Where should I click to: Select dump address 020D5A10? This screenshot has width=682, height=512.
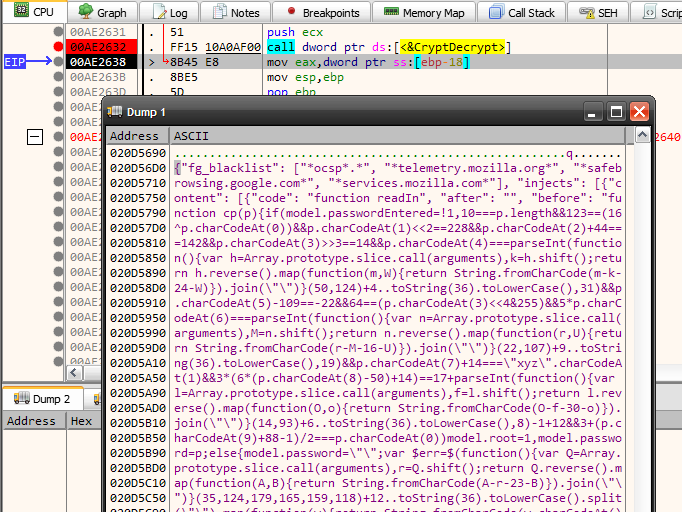pos(138,363)
